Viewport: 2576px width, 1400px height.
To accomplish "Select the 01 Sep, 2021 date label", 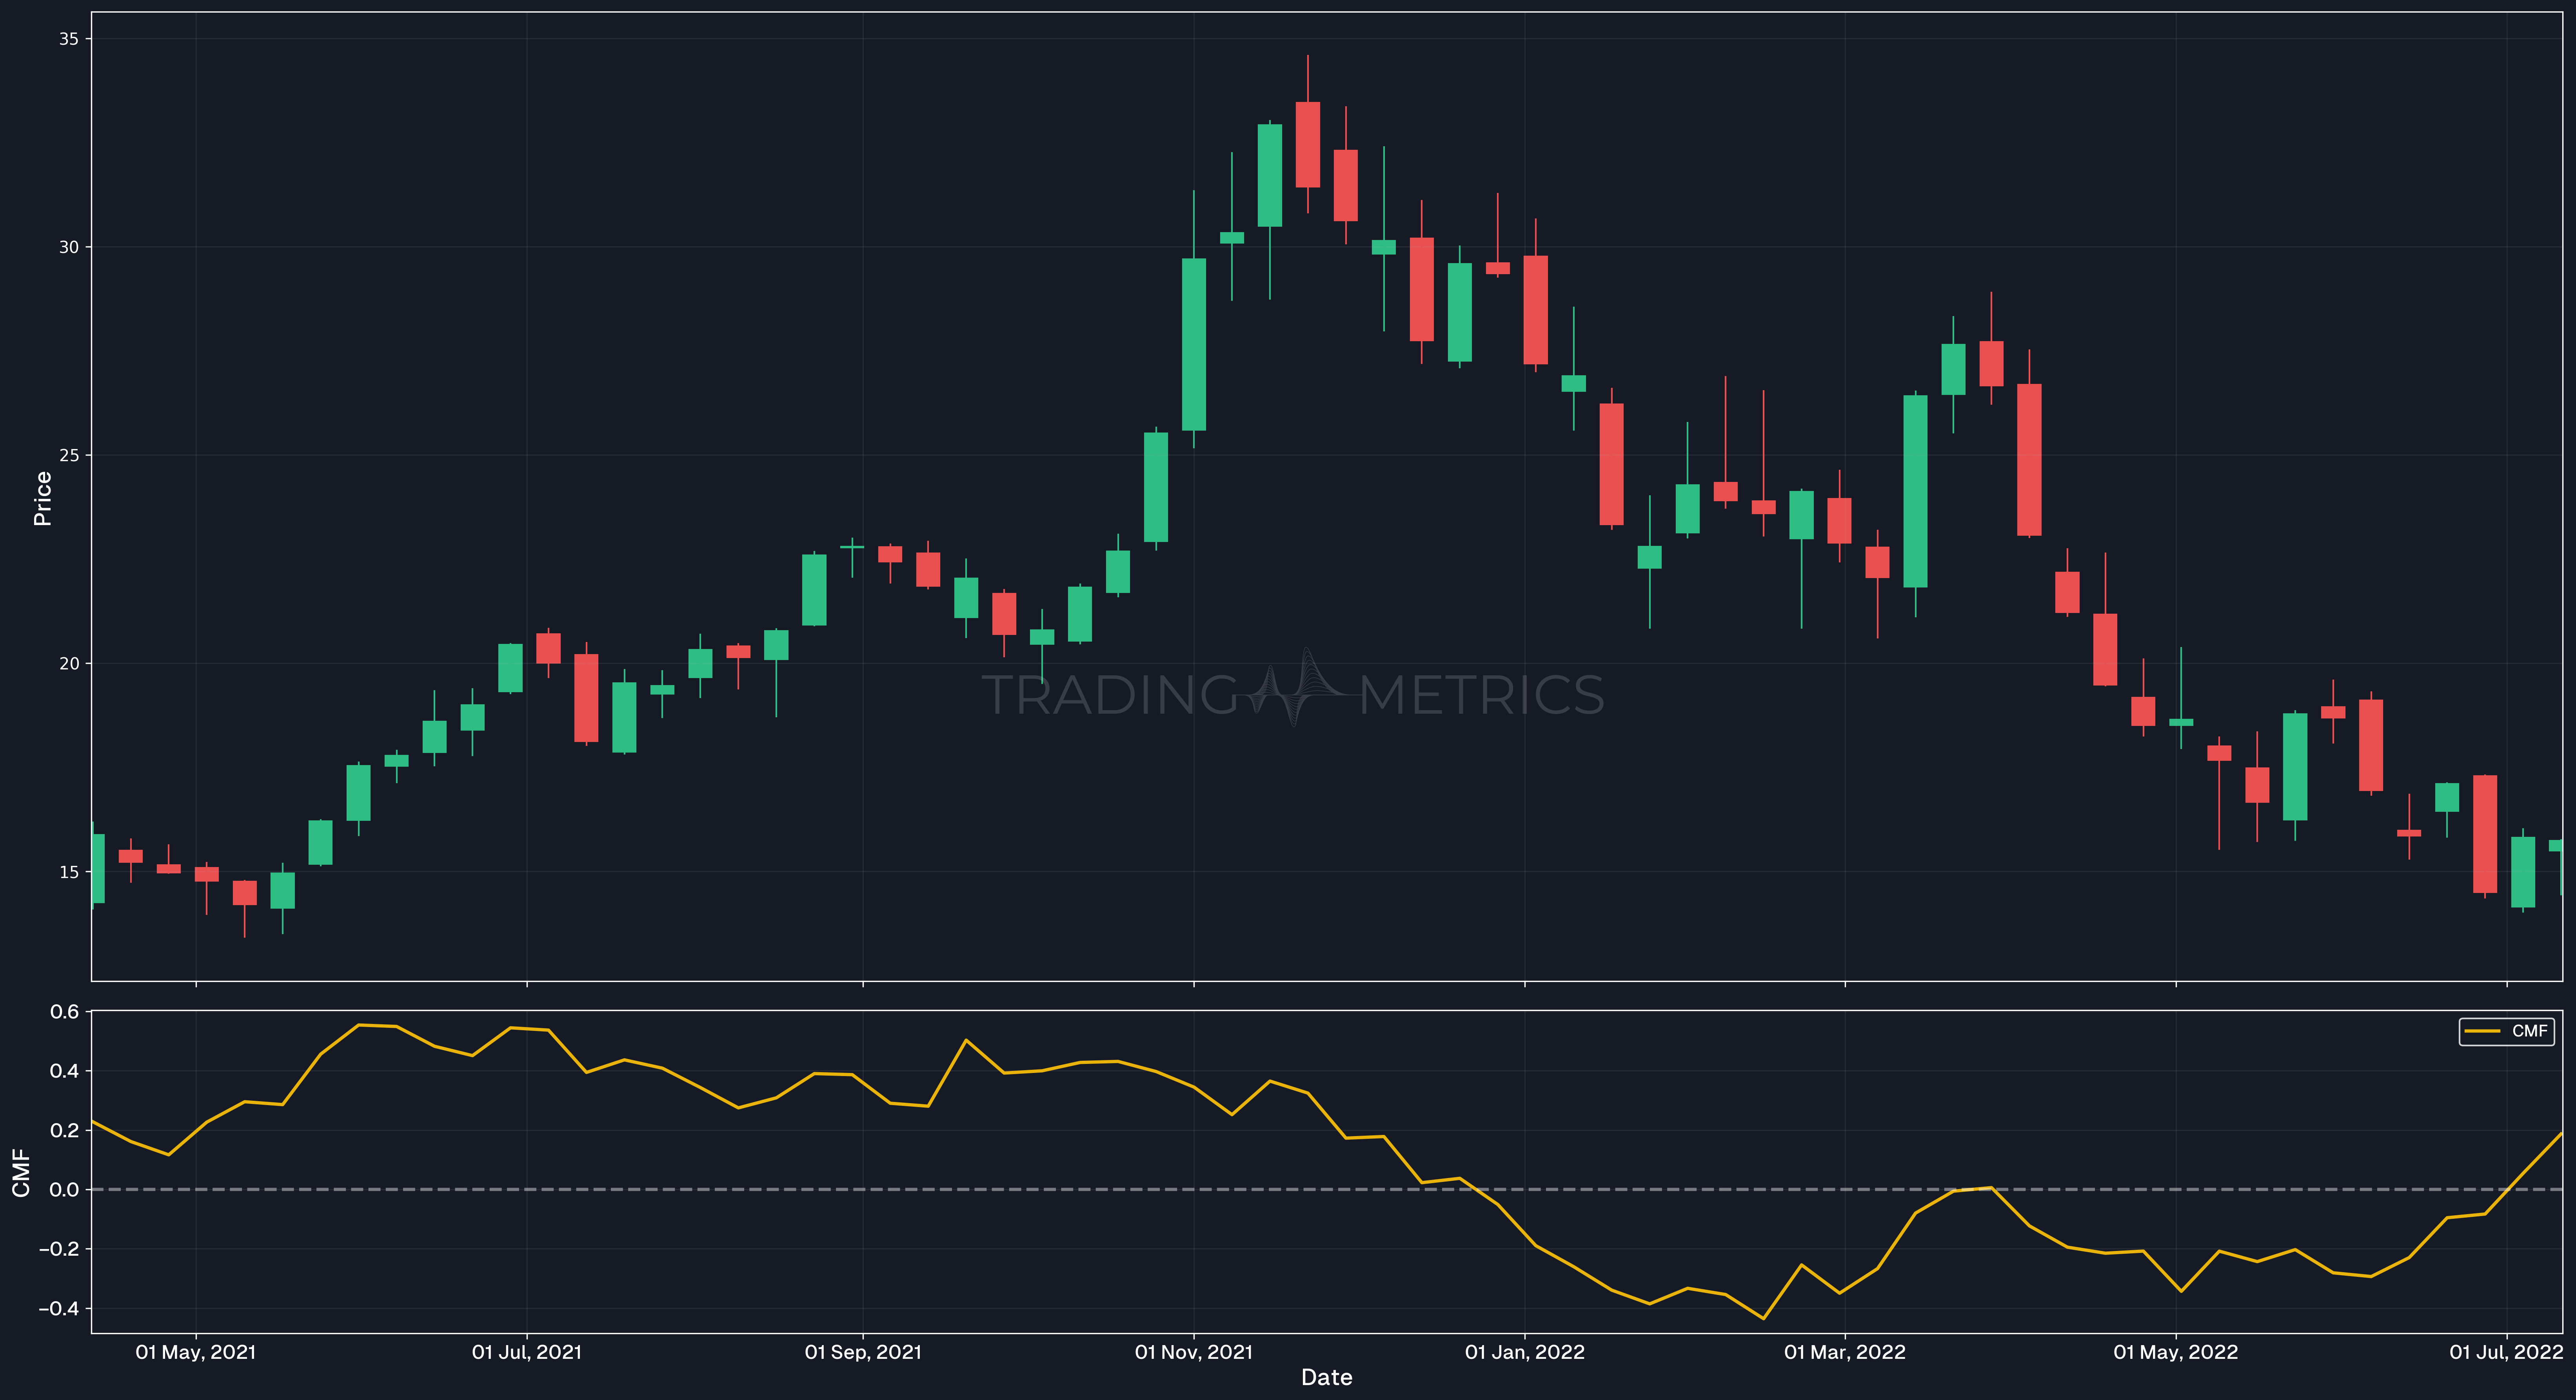I will pyautogui.click(x=863, y=1352).
